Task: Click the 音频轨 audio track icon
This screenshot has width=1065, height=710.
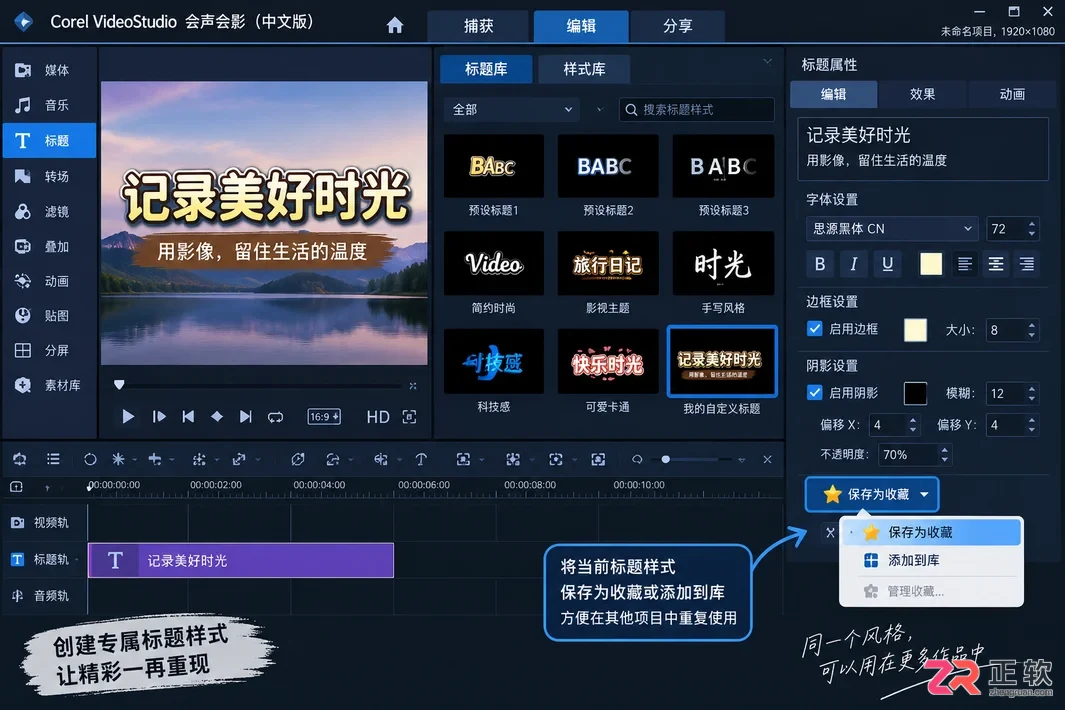Action: click(18, 596)
